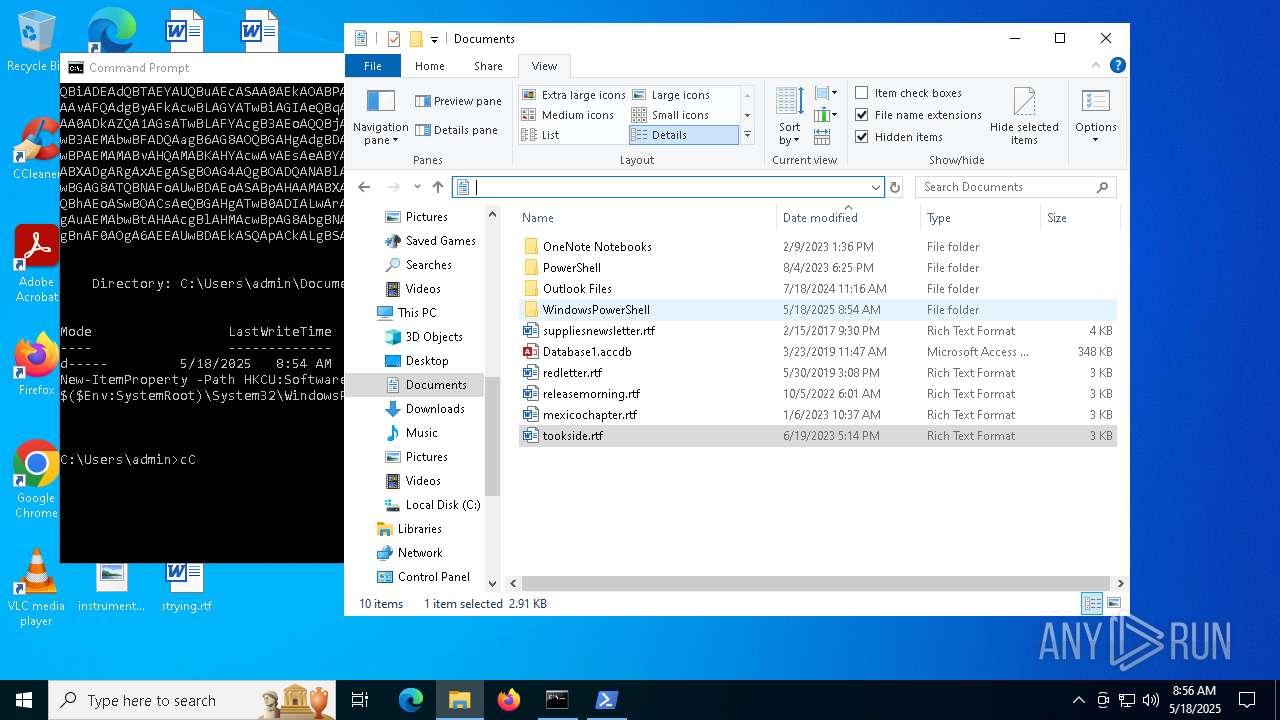
Task: Switch to the Home ribbon tab
Action: click(x=430, y=66)
